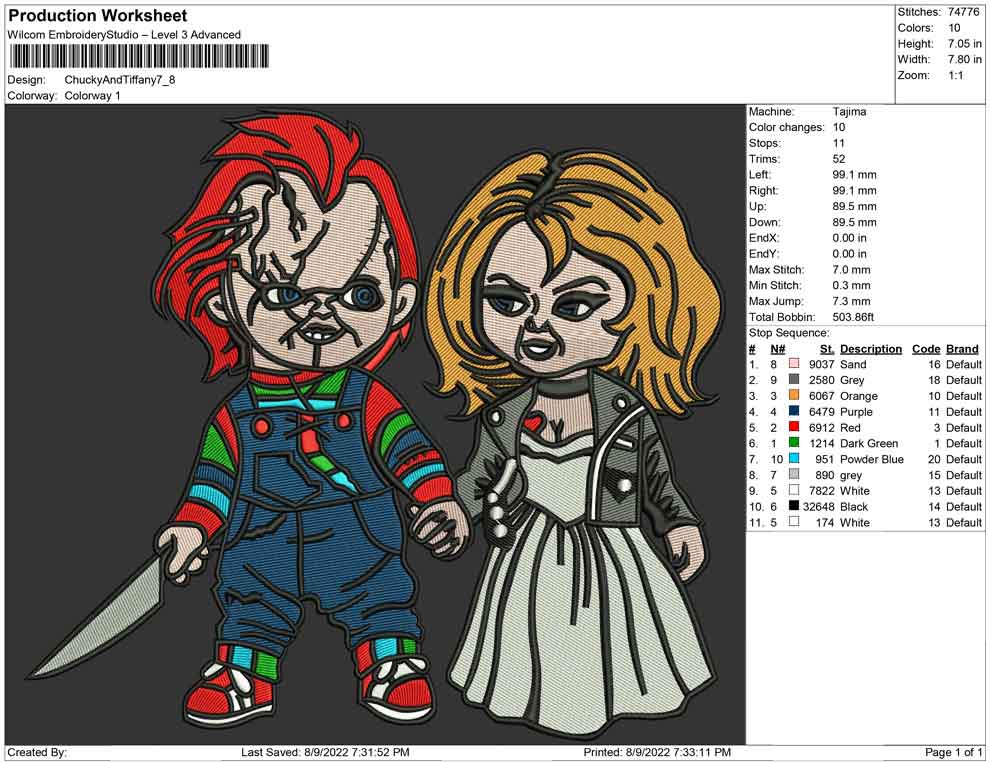Click the design name ChuckyAndTiffany7_8

click(120, 79)
